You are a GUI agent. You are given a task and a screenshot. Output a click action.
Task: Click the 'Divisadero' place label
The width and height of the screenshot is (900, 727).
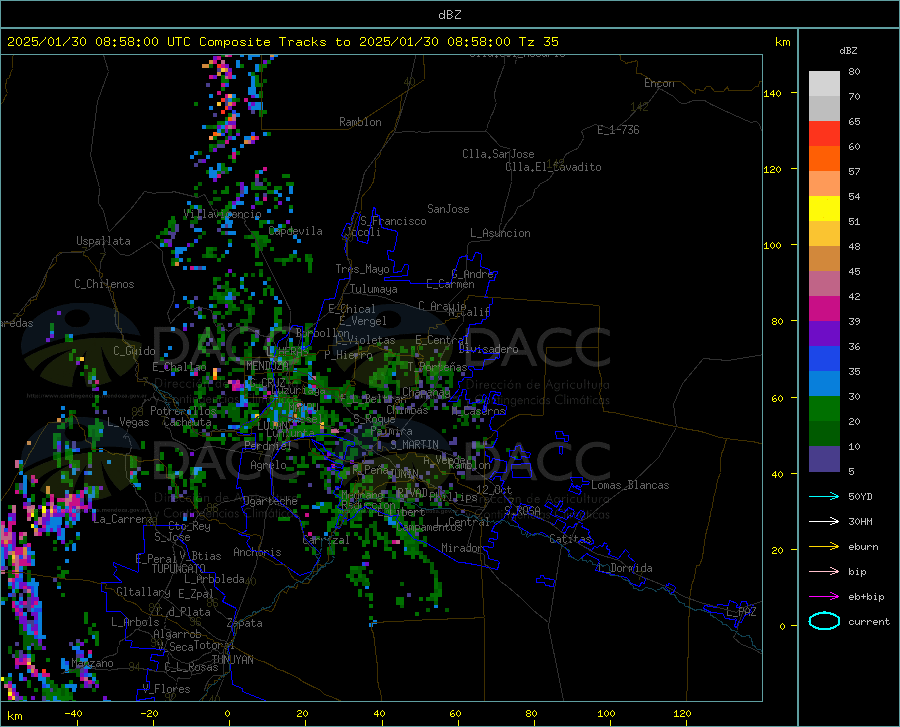[488, 349]
